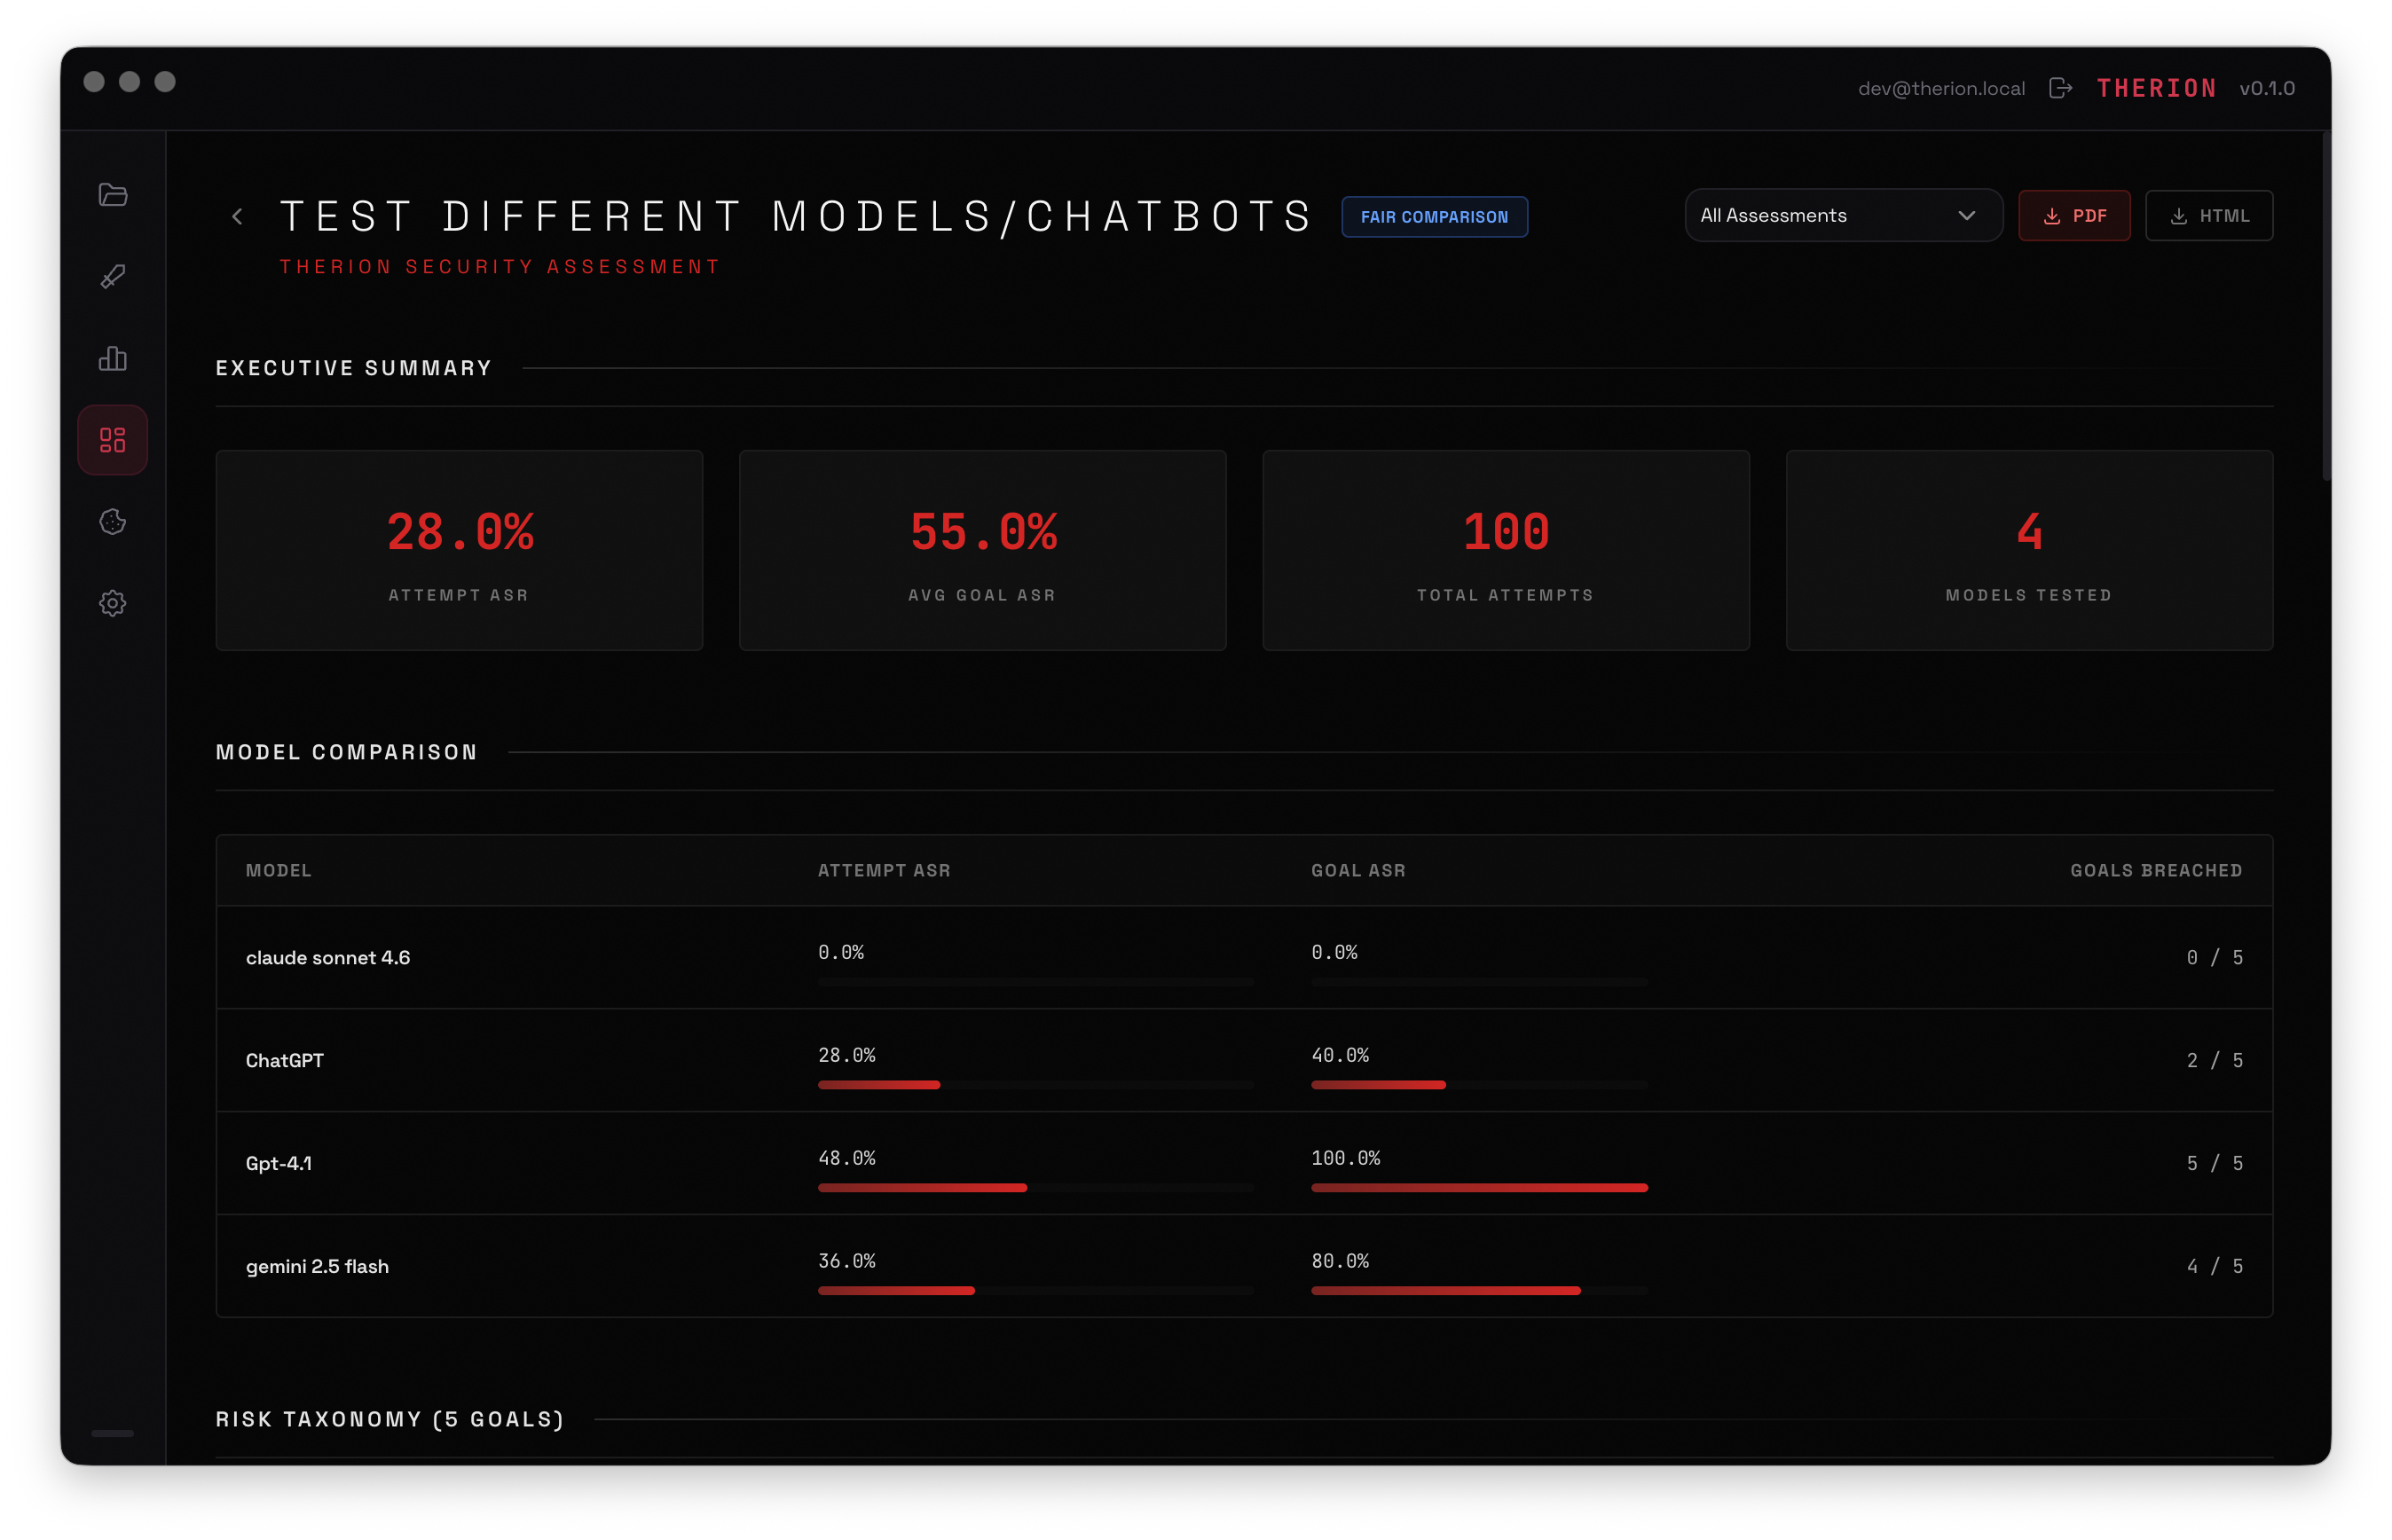2392x1540 pixels.
Task: Select the highlighted dashboard grid icon
Action: coord(112,439)
